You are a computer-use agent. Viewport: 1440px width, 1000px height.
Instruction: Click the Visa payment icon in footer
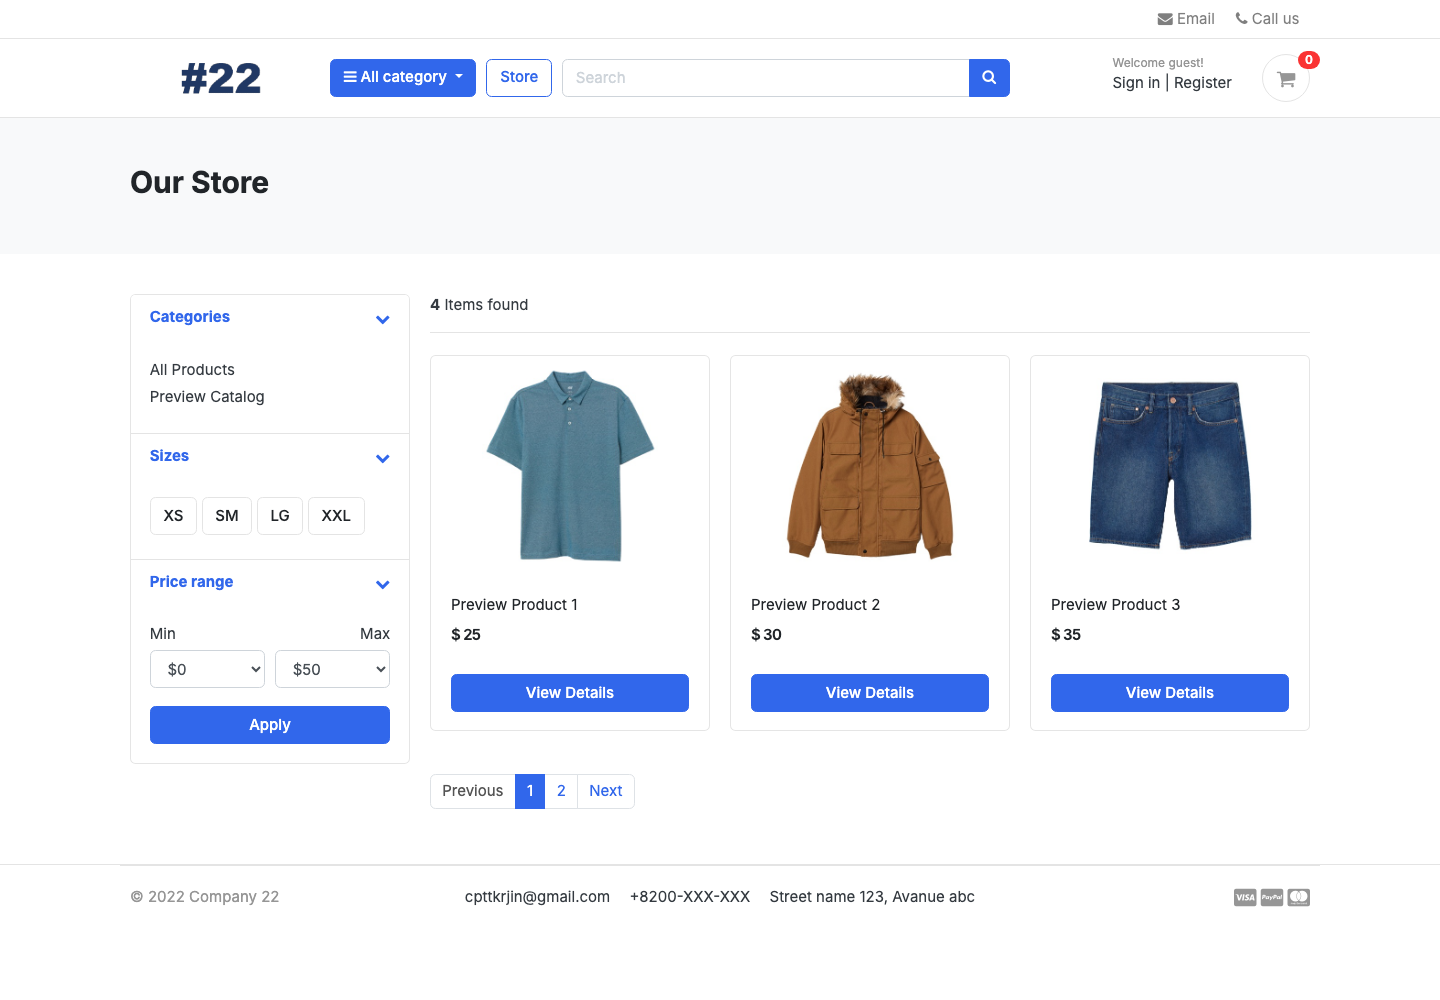[x=1245, y=897]
